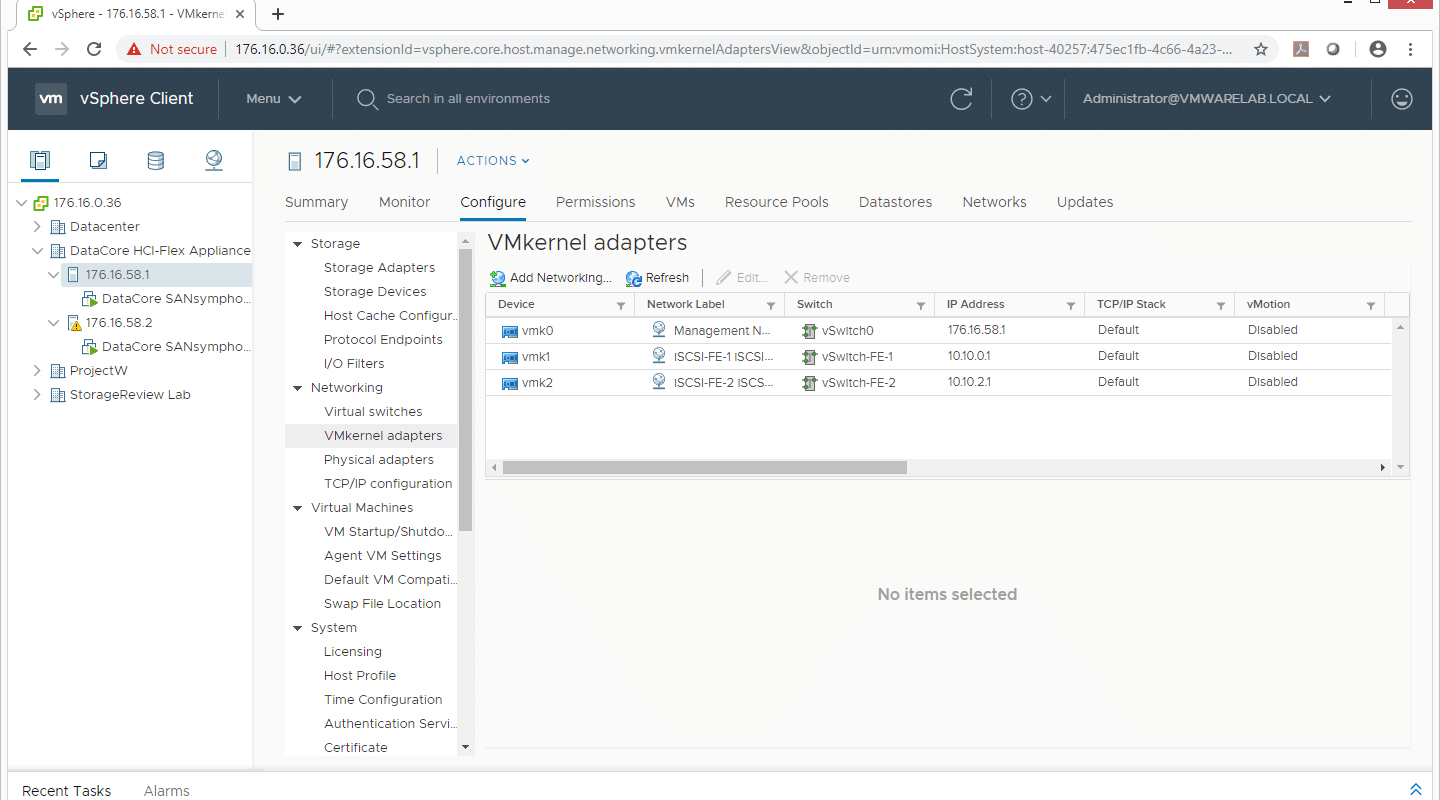Screen dimensions: 1440x800
Task: Click the Management Network label icon
Action: 659,329
